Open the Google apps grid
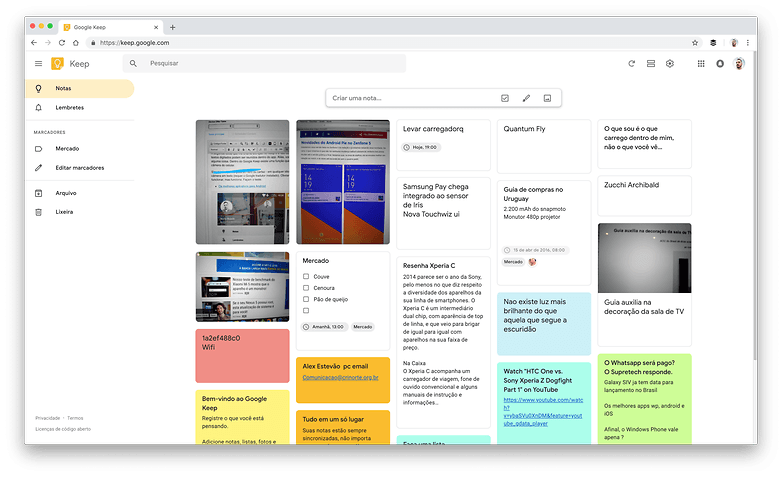The image size is (782, 477). coord(701,63)
